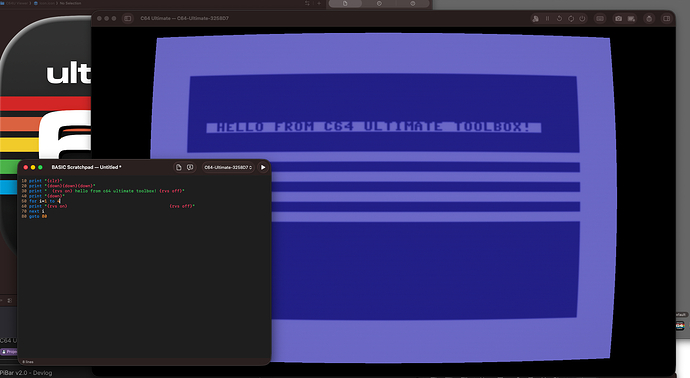Viewport: 690px width, 378px height.
Task: Open the keyboard overlay in C64 Ultimate toolbar
Action: (x=600, y=18)
